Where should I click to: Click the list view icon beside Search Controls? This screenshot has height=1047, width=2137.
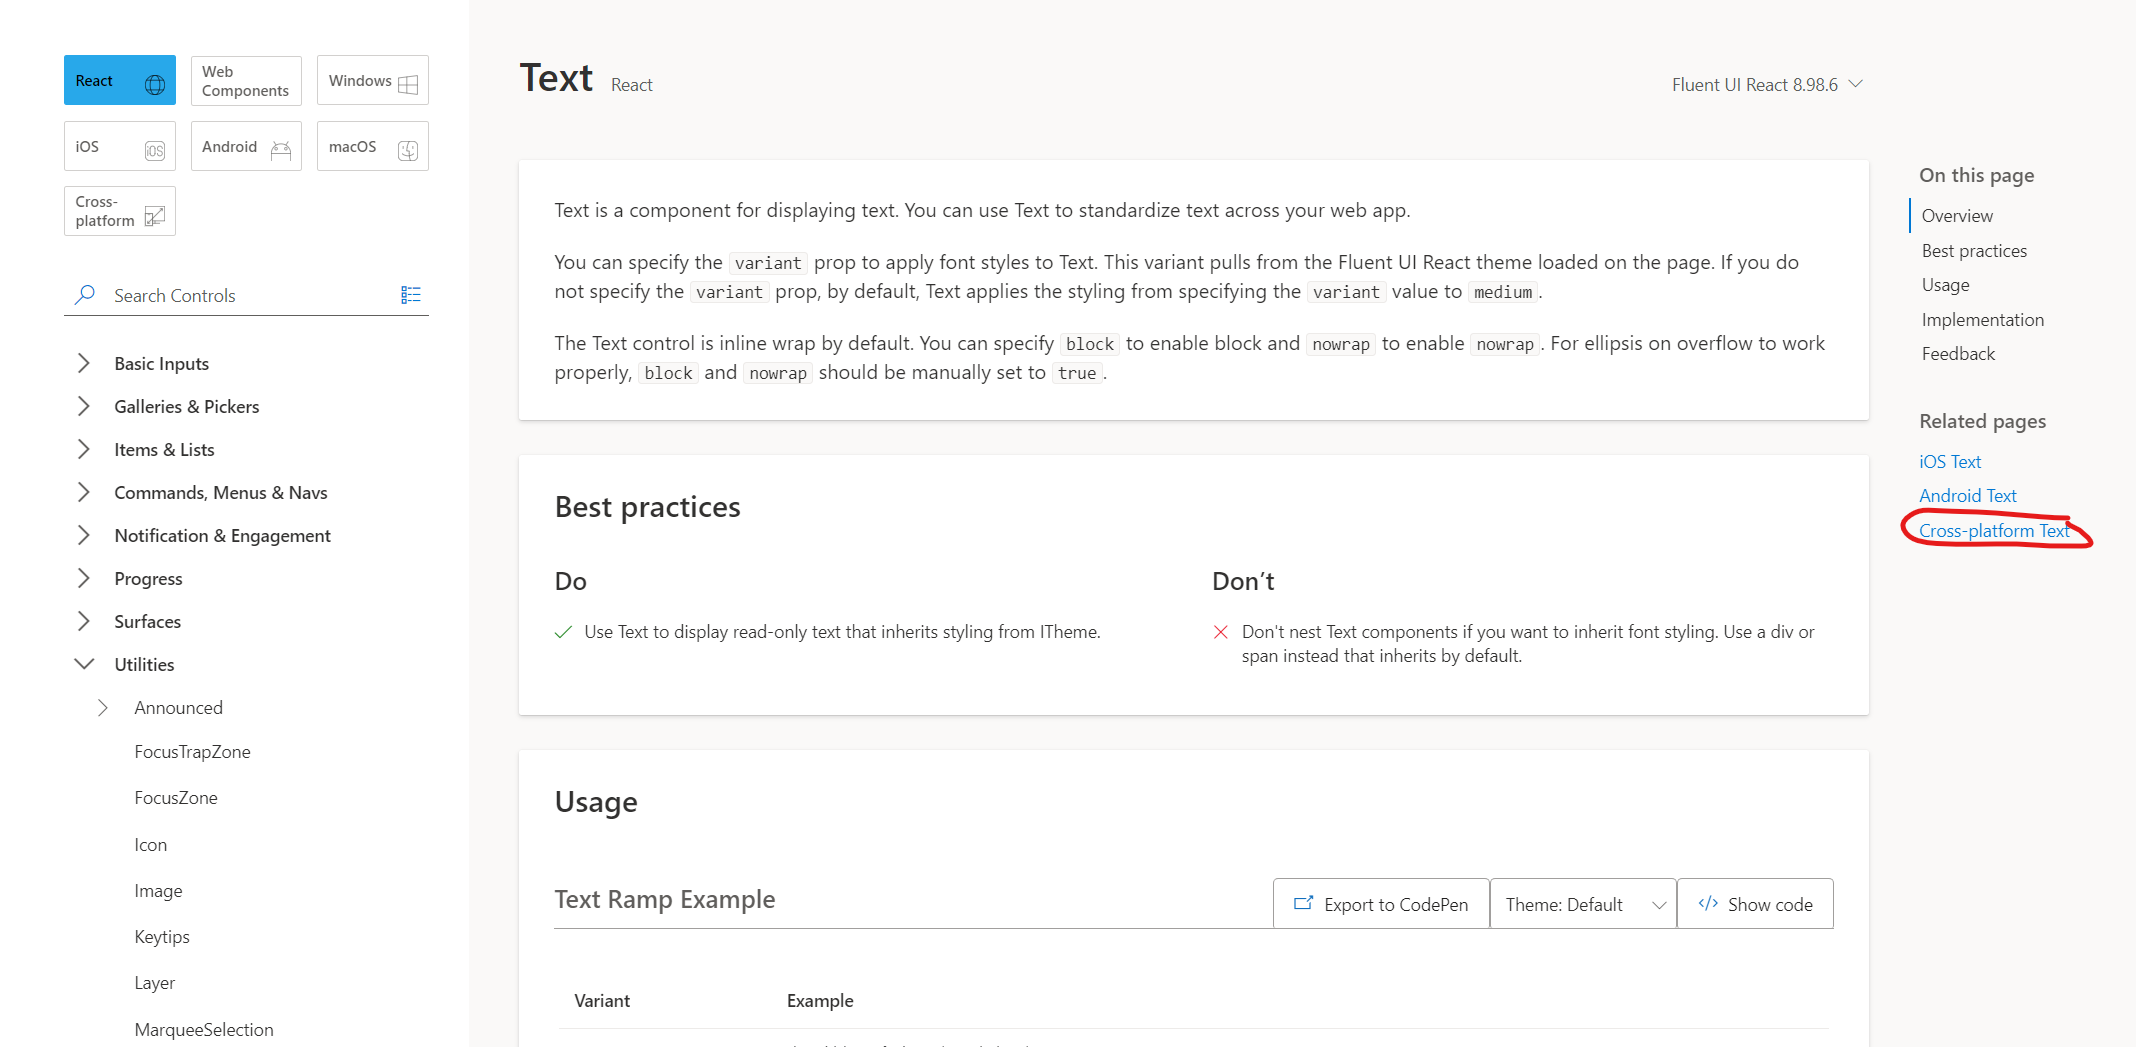(411, 294)
